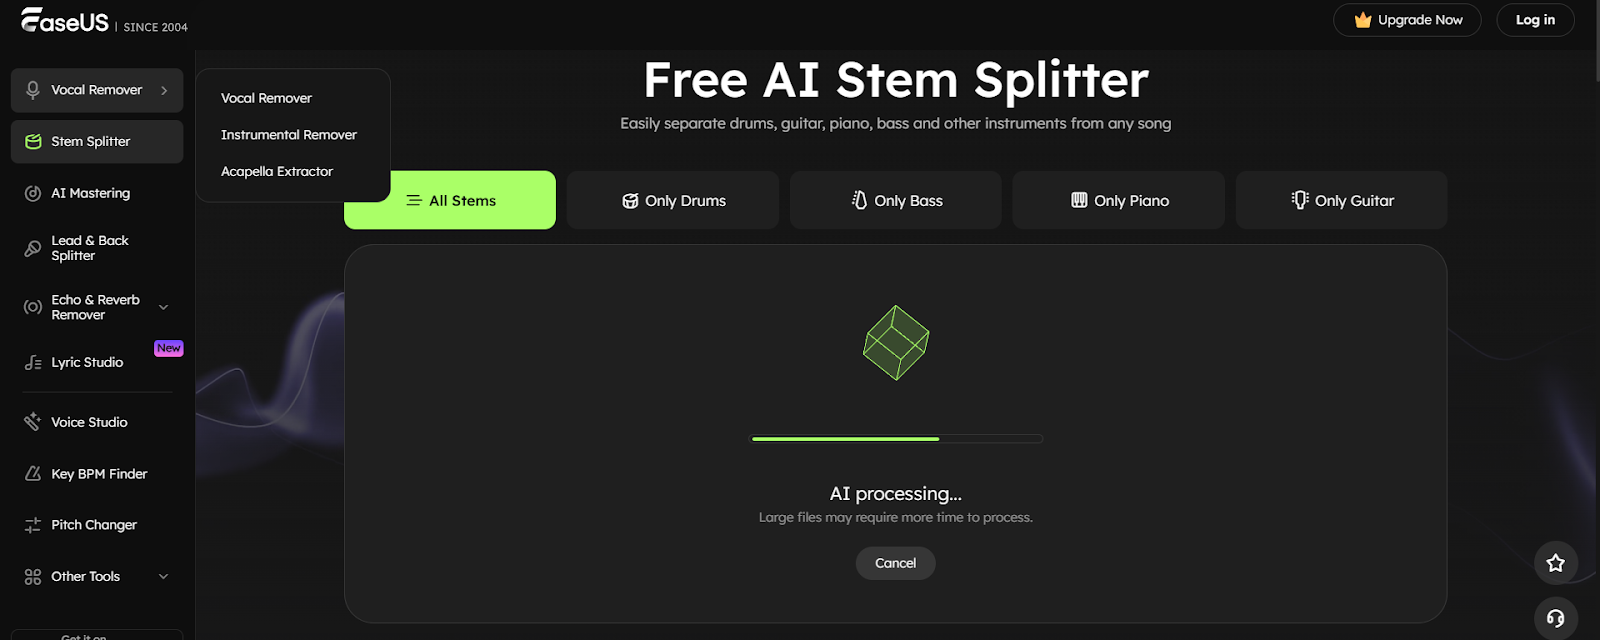
Task: Select the Only Piano tab
Action: [x=1119, y=200]
